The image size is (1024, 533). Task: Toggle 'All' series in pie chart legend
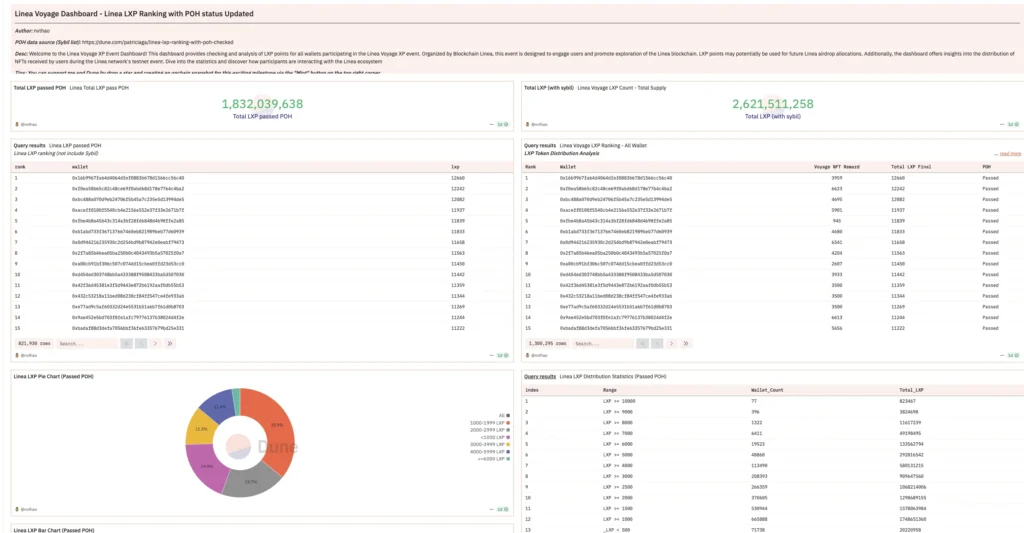tap(504, 415)
